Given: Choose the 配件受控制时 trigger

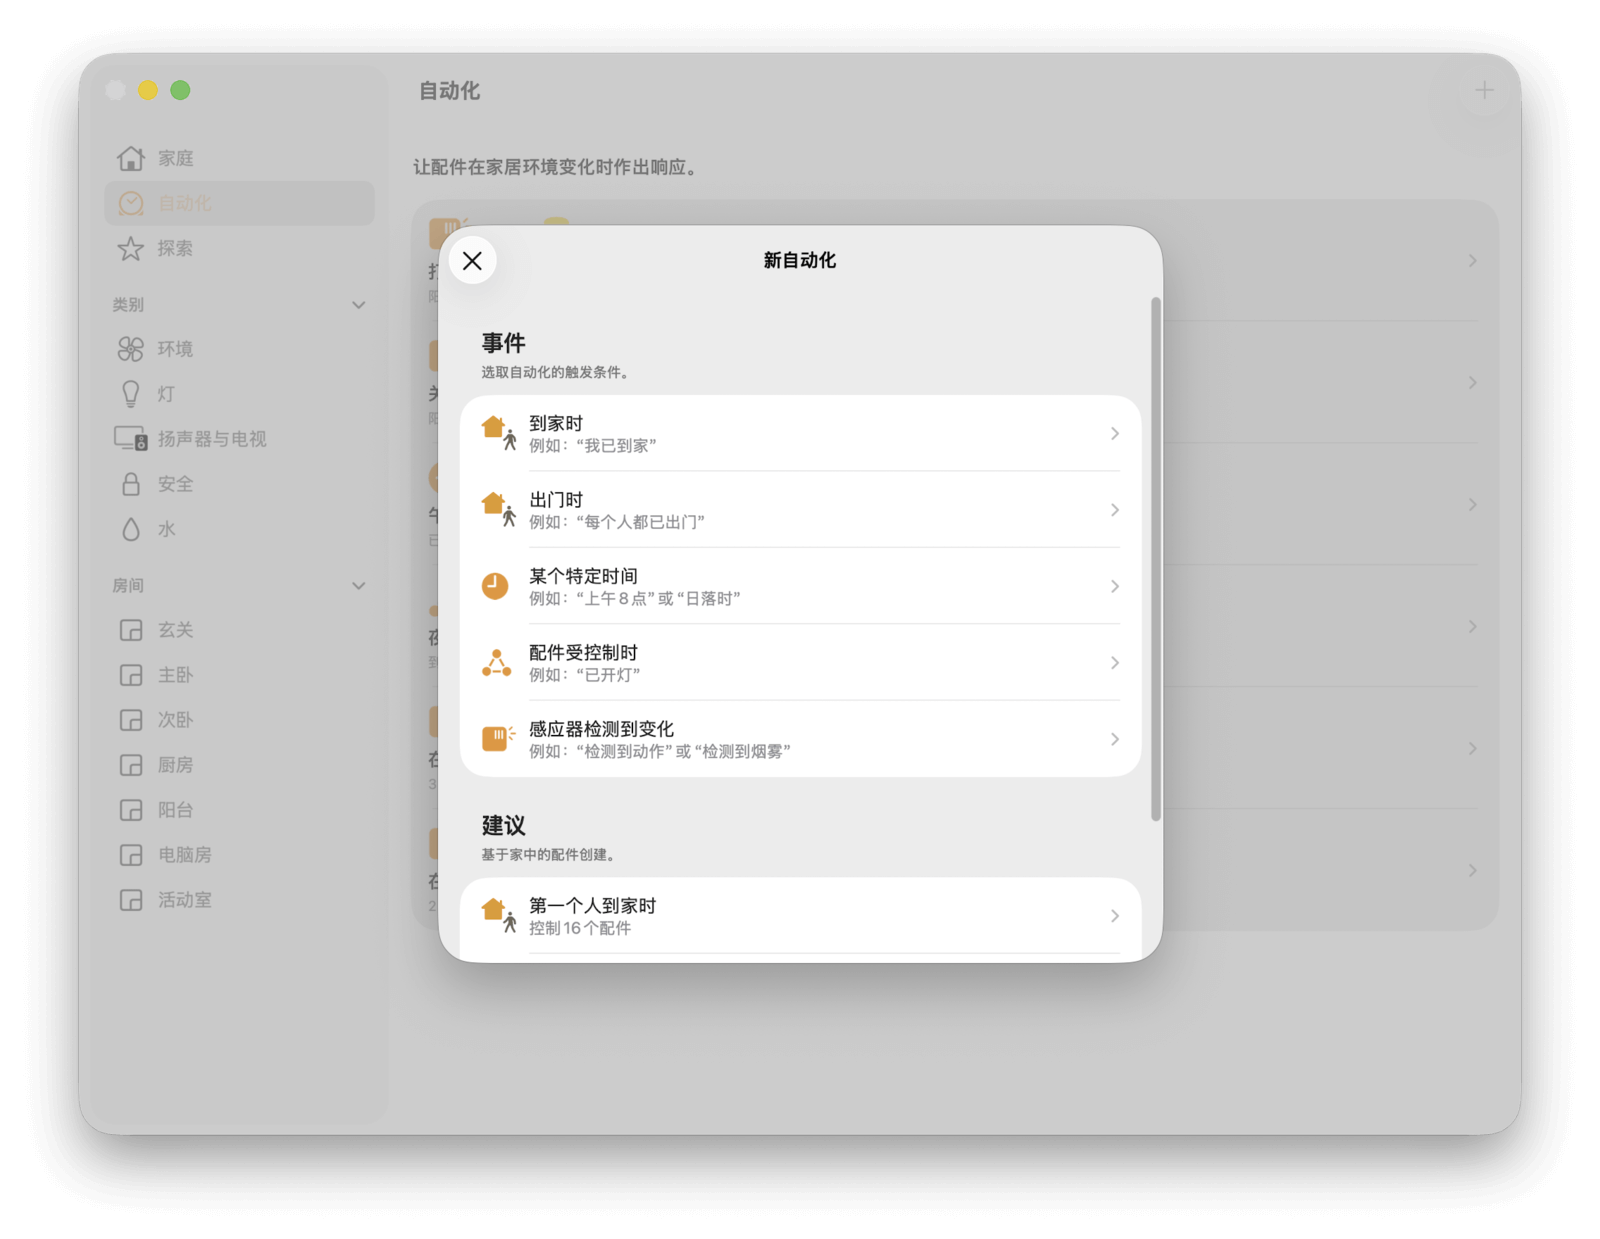Looking at the screenshot, I should coord(800,662).
